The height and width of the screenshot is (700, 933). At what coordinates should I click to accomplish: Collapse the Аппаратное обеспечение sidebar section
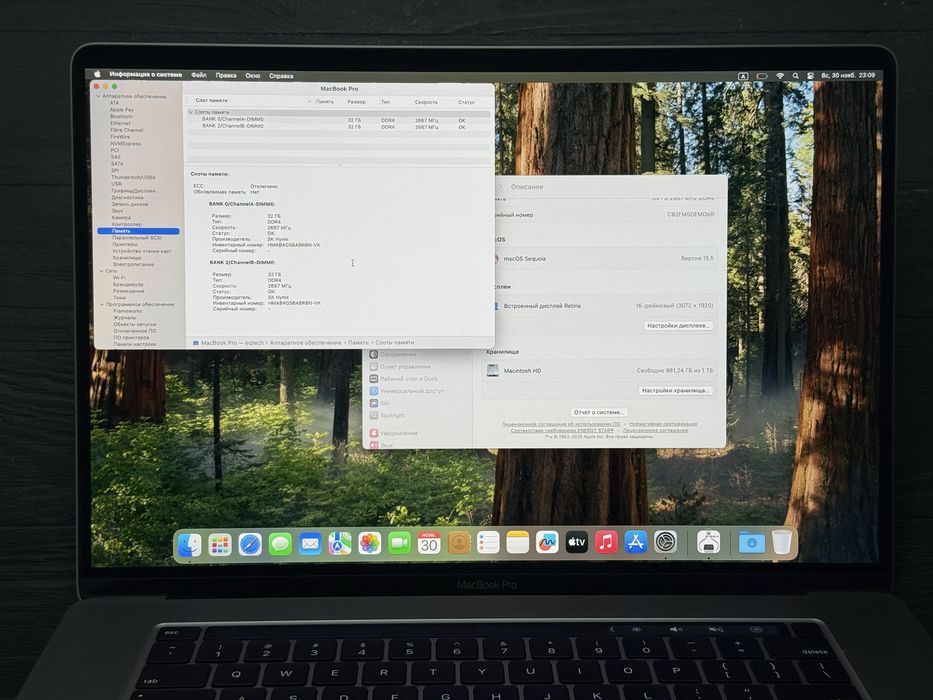99,96
